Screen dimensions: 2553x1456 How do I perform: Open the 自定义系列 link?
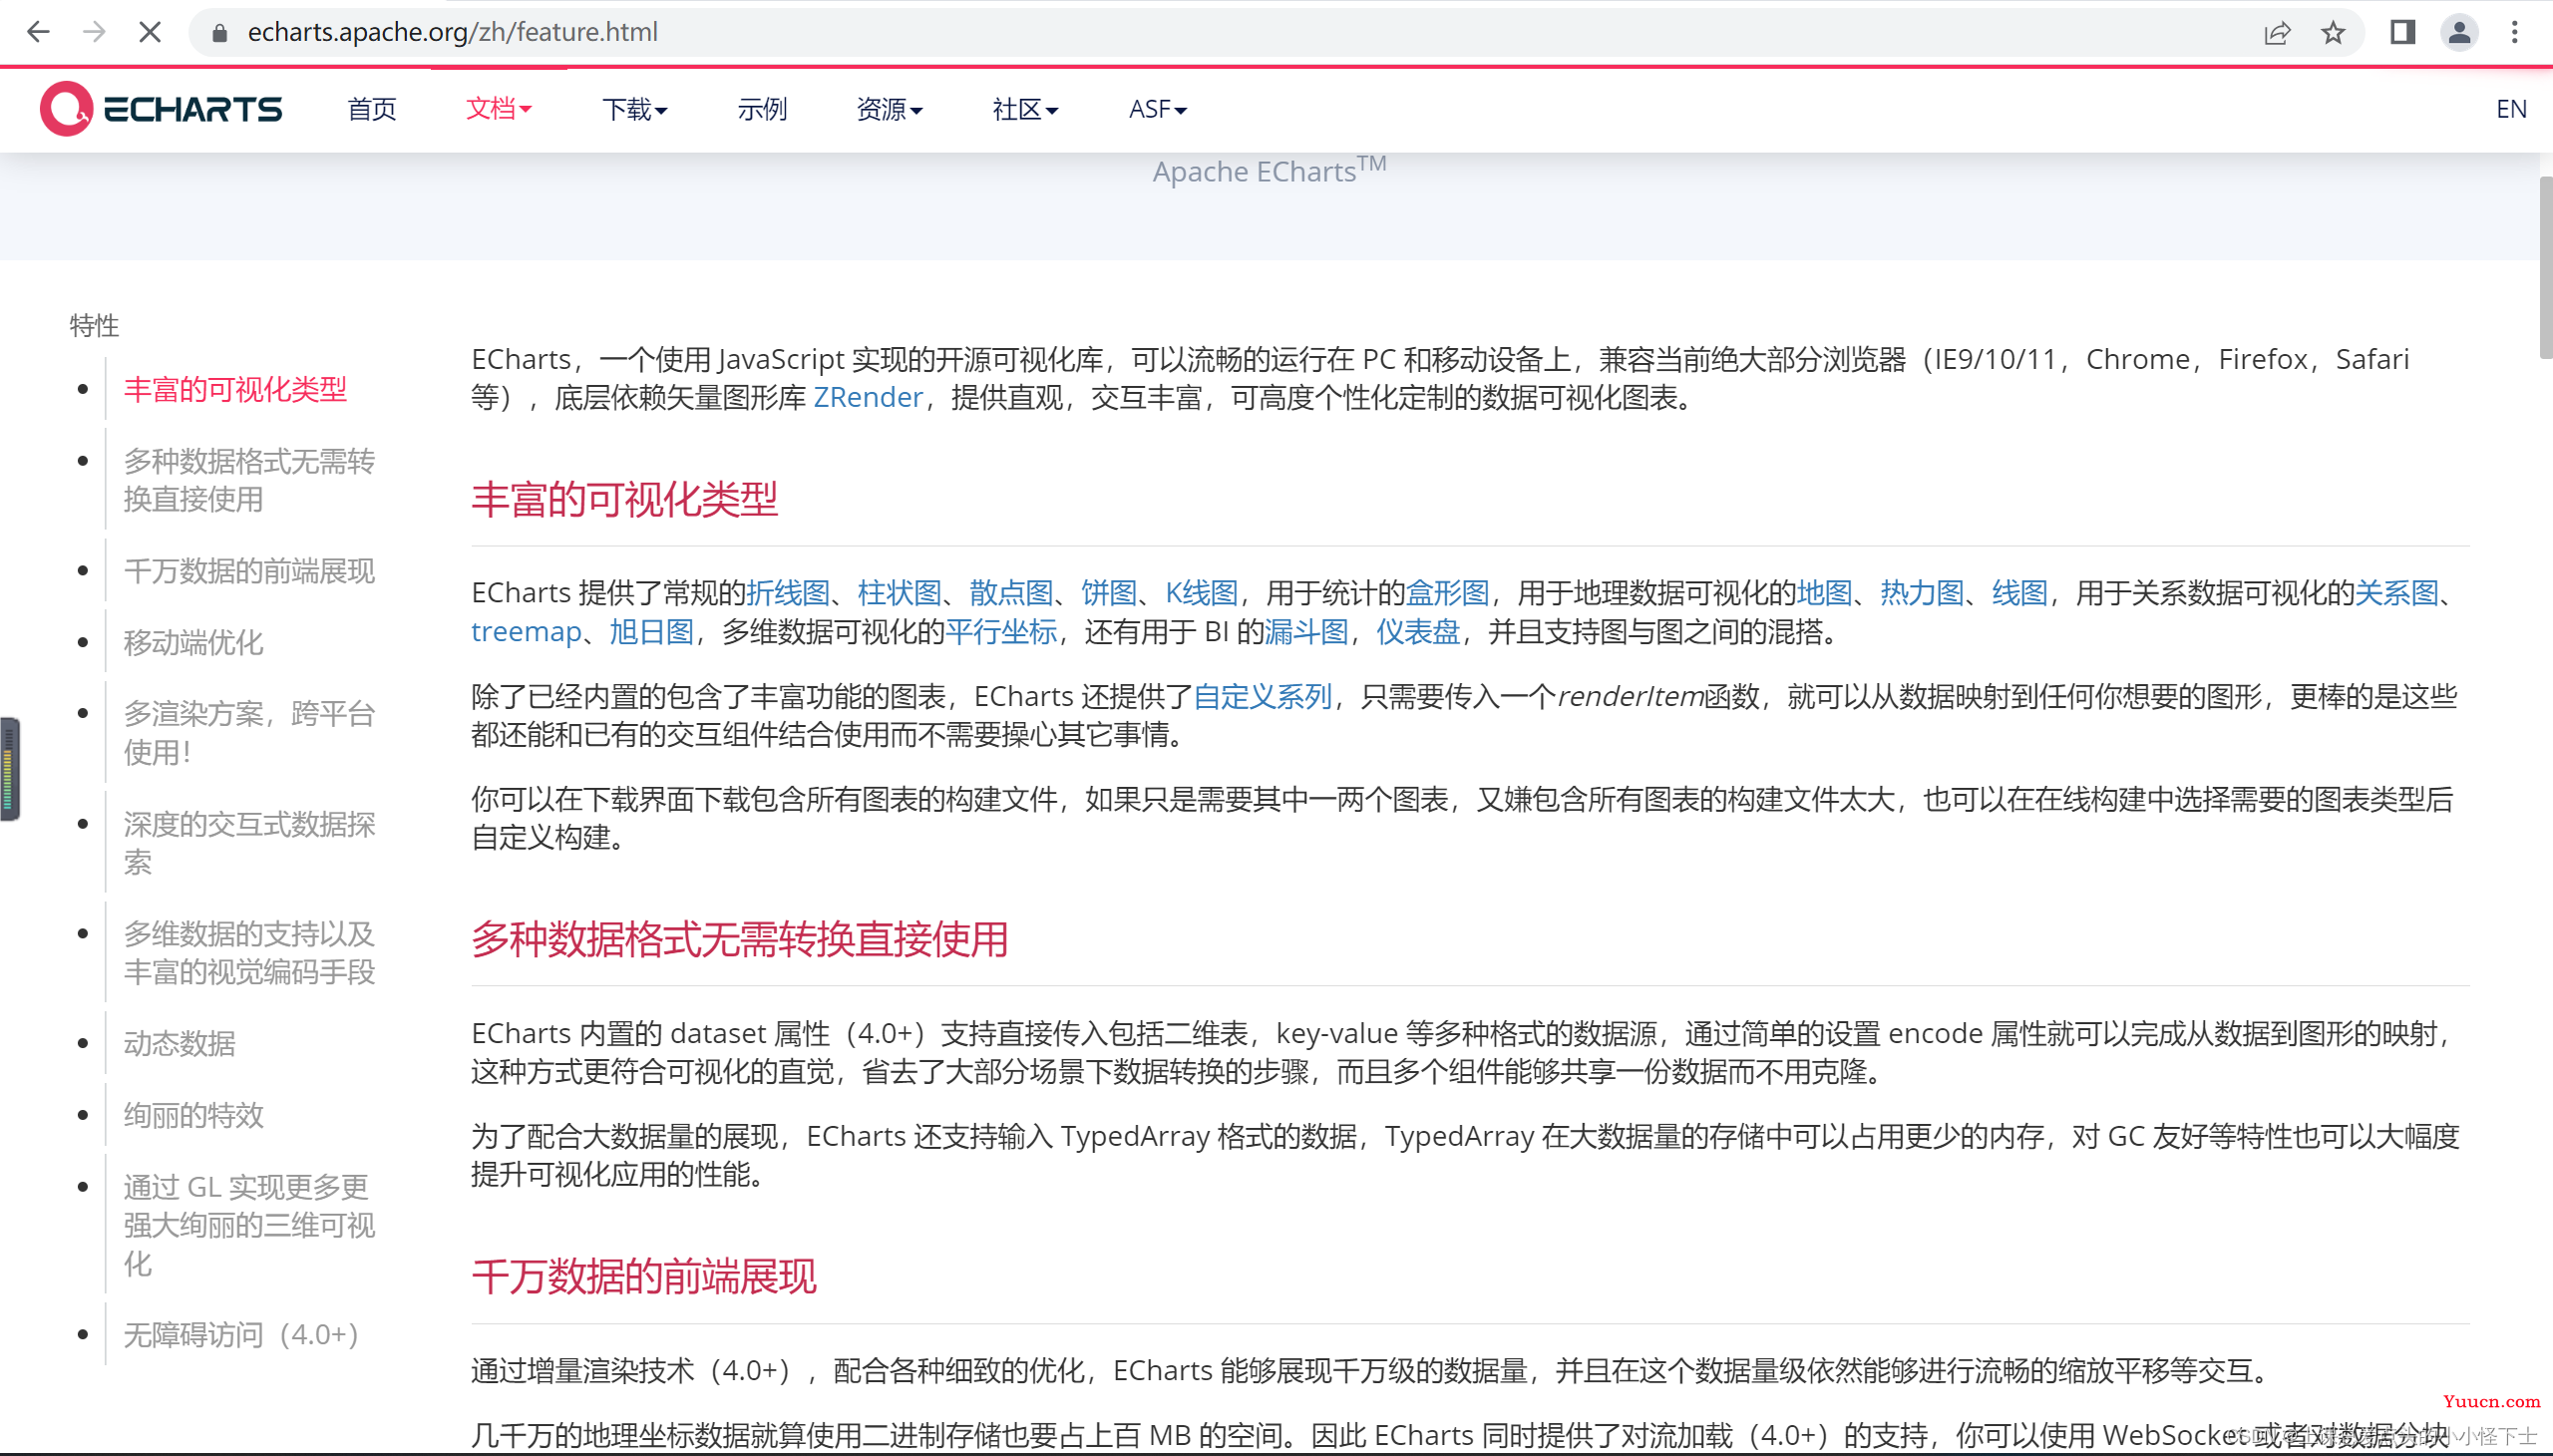click(1262, 696)
